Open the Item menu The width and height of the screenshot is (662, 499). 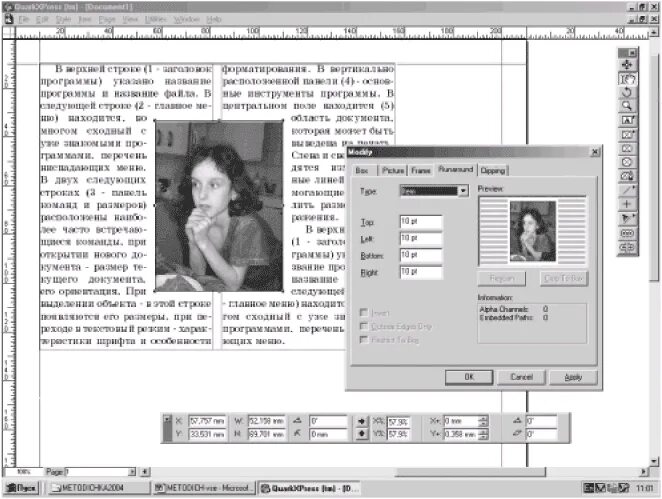85,19
